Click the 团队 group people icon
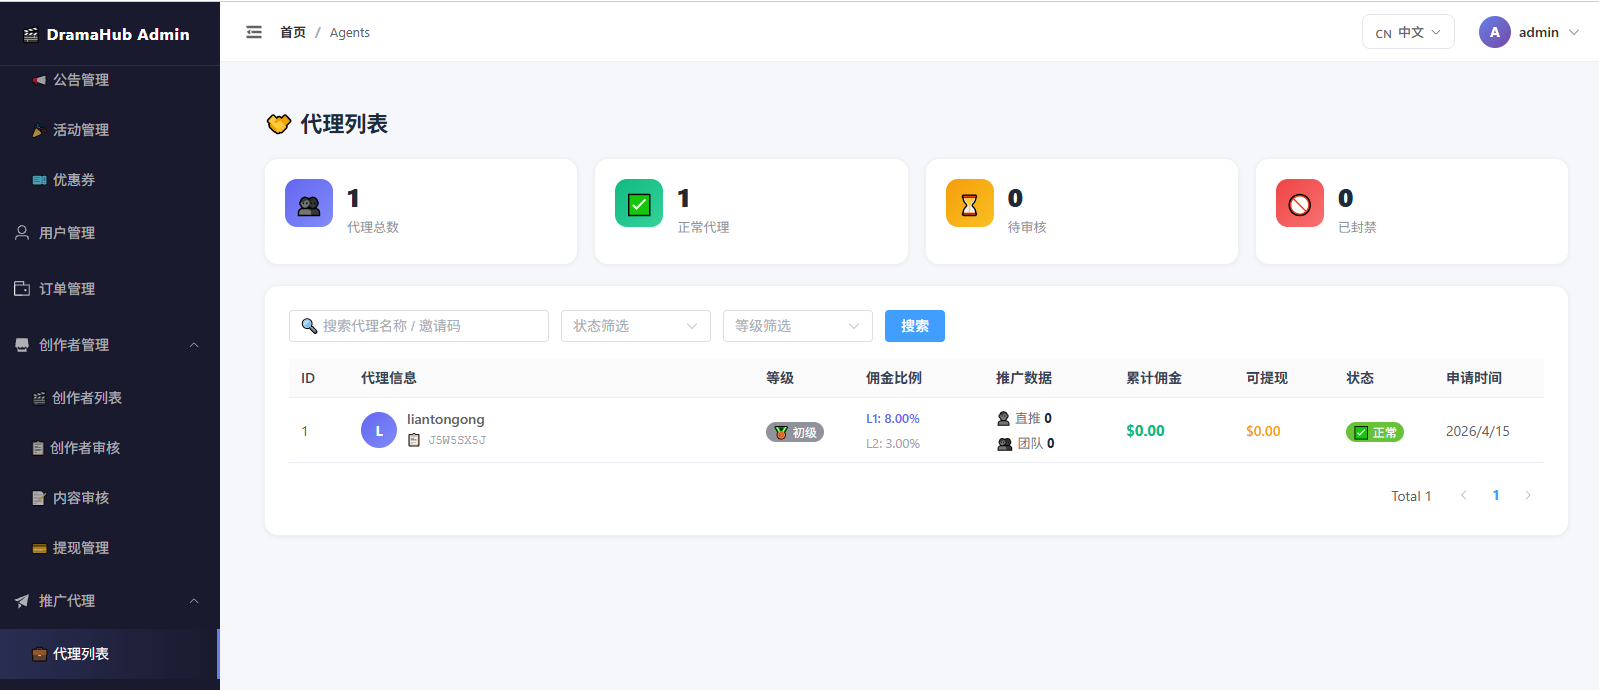The width and height of the screenshot is (1599, 690). tap(1005, 443)
